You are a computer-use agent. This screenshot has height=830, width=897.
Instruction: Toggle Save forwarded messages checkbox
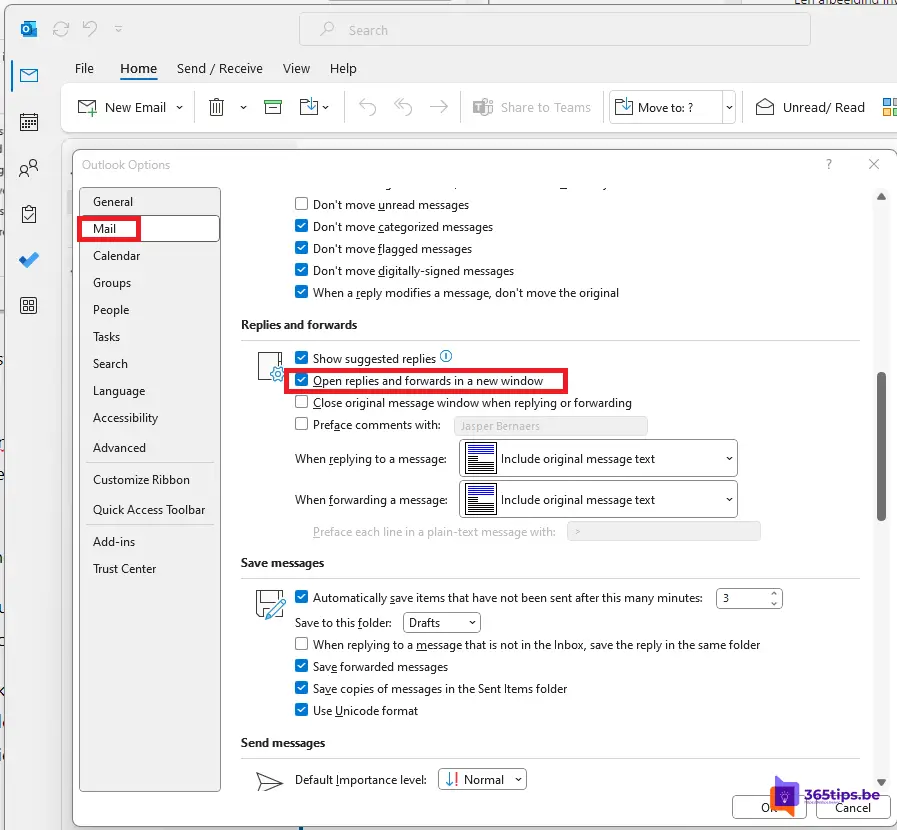pos(302,667)
